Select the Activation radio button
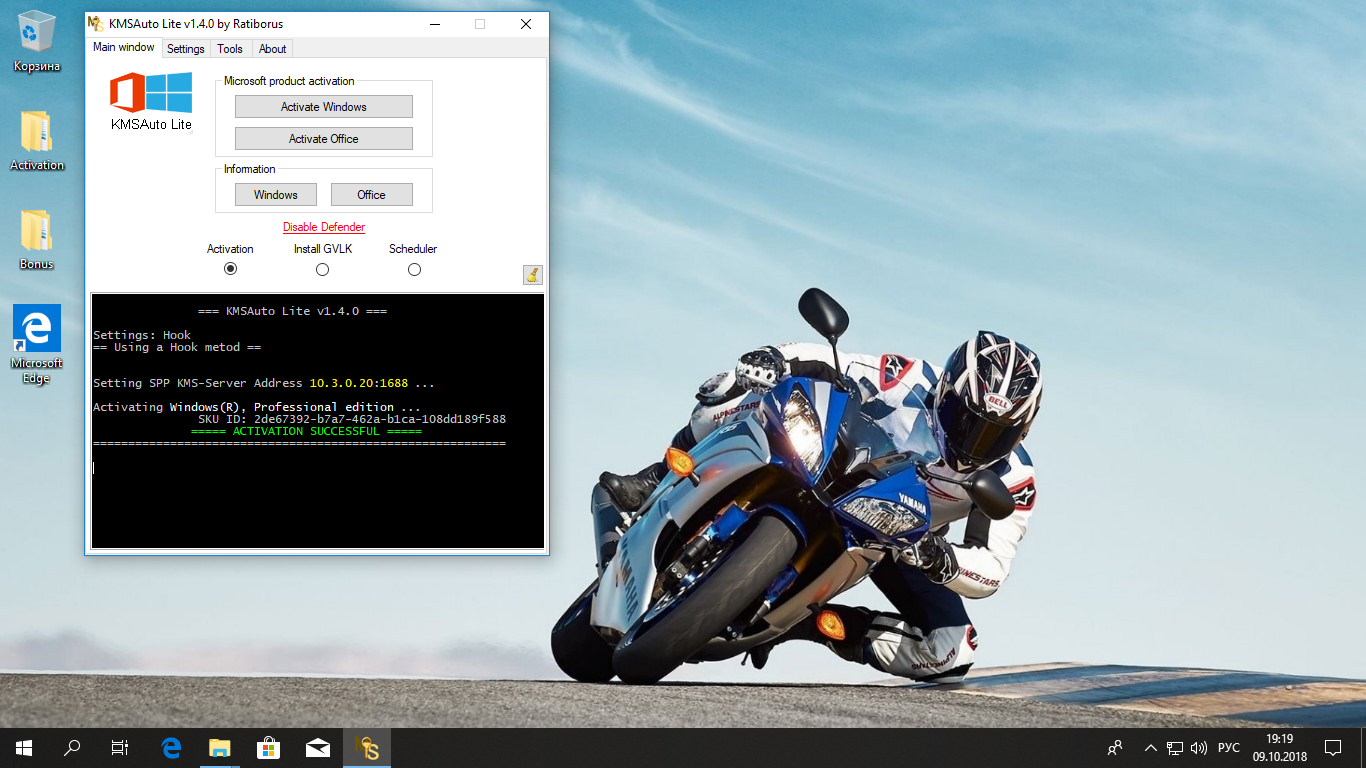 click(x=230, y=269)
